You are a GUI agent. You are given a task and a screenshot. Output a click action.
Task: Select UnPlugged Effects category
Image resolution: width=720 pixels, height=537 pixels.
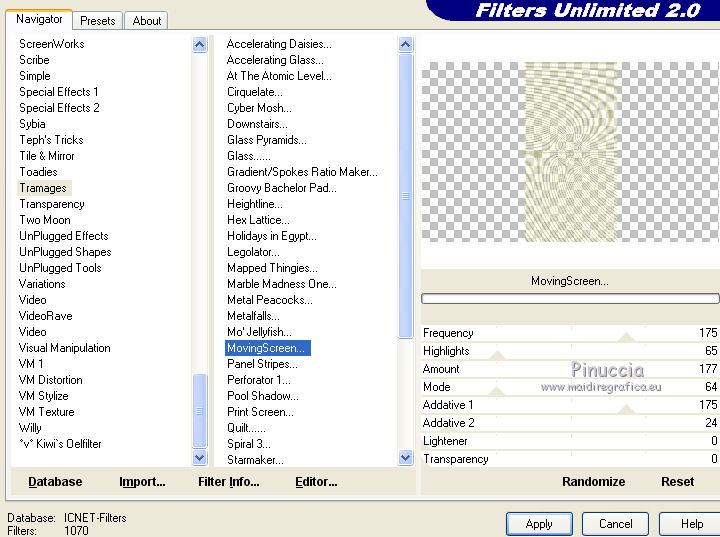tap(64, 236)
